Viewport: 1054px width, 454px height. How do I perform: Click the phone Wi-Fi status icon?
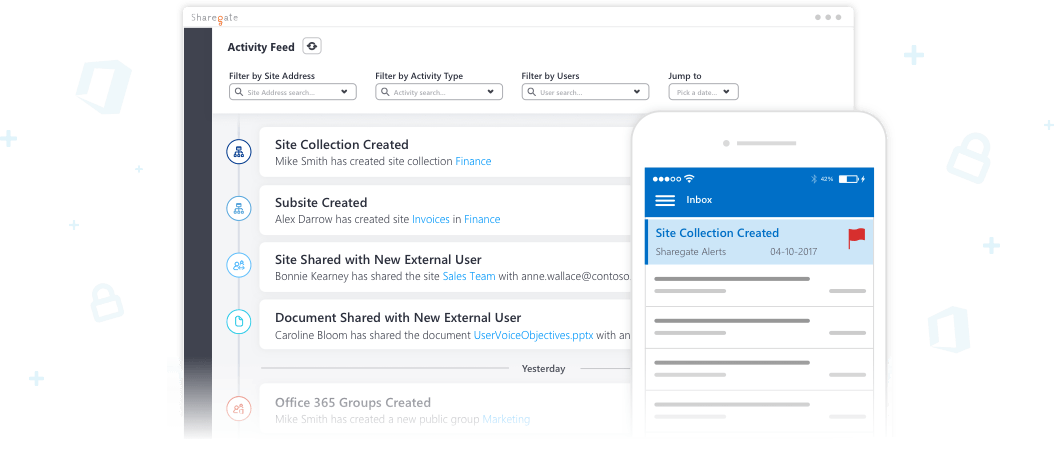coord(689,179)
